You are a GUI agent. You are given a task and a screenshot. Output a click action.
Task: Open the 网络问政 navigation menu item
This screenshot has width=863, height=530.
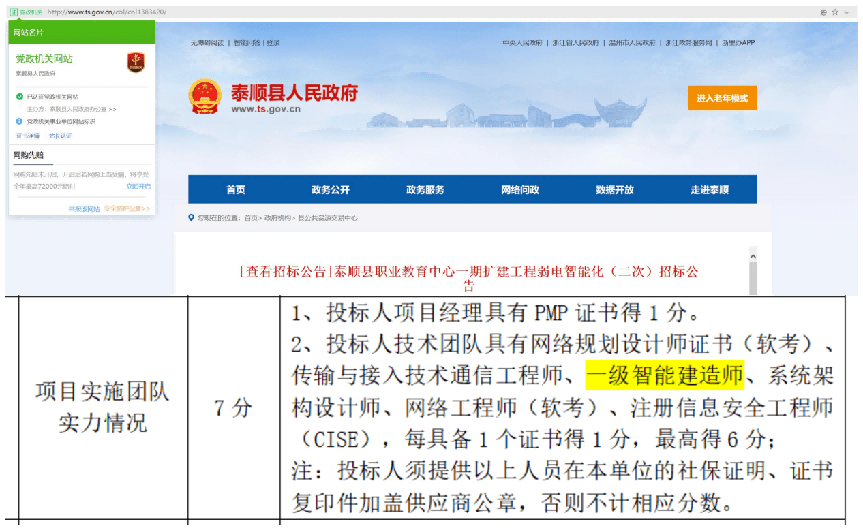(520, 189)
